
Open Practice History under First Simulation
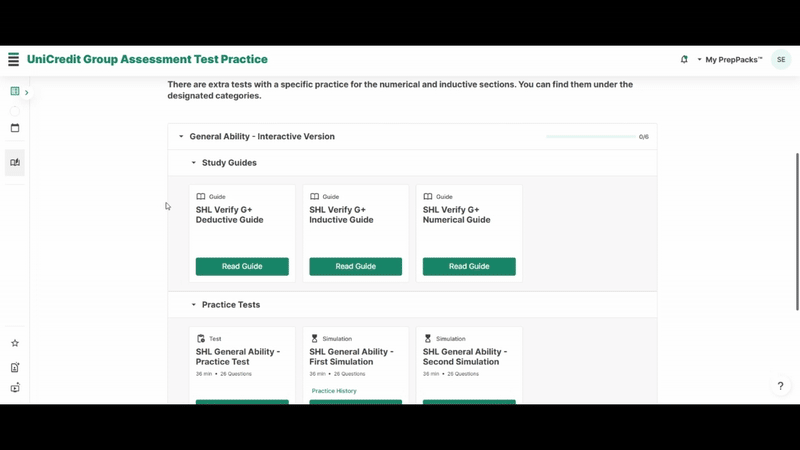click(x=334, y=391)
